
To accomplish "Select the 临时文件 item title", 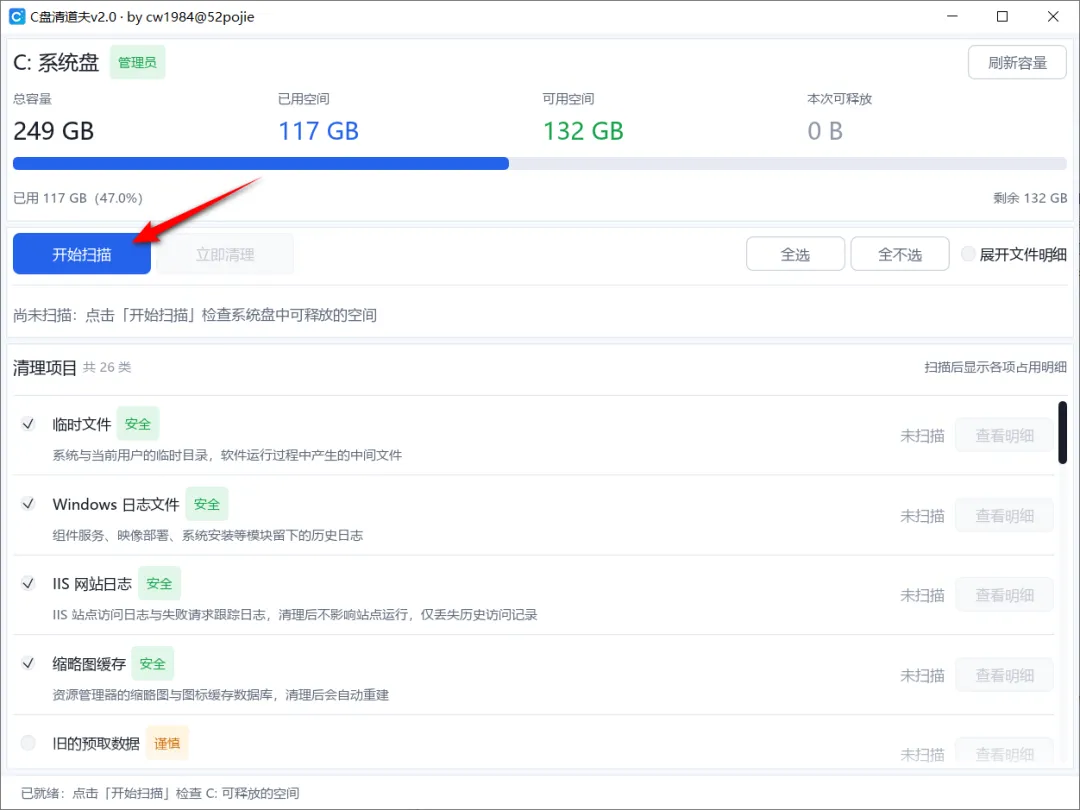I will (82, 424).
